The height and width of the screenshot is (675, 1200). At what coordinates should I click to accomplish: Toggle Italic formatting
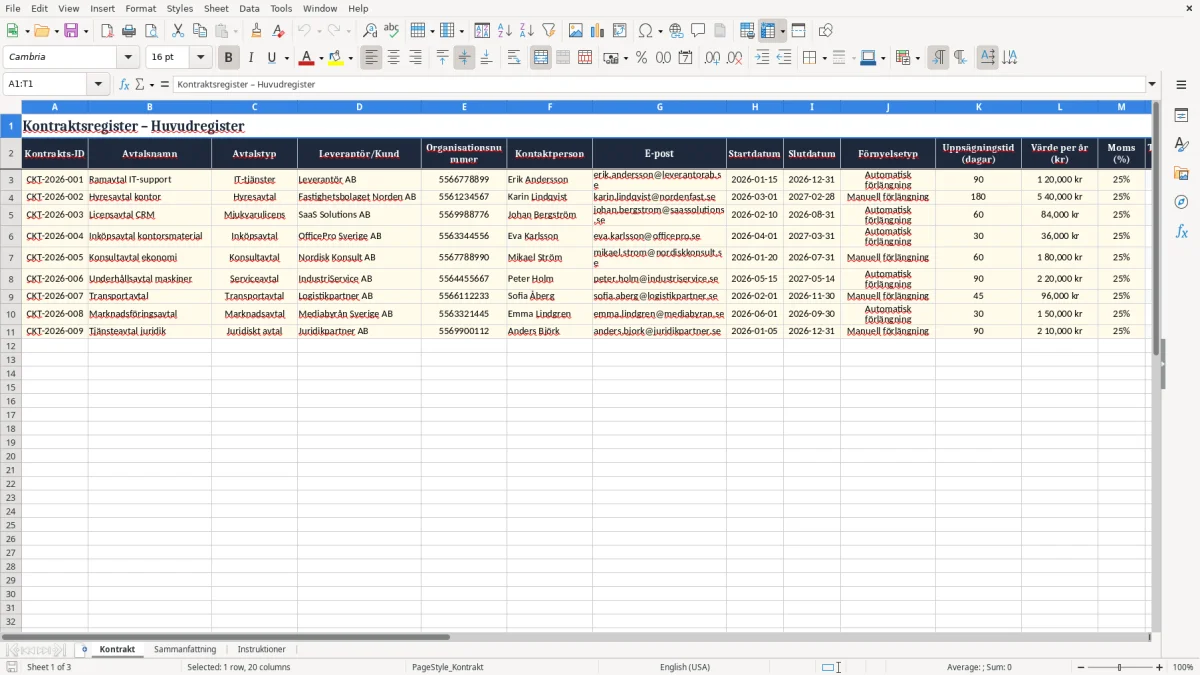(x=251, y=58)
